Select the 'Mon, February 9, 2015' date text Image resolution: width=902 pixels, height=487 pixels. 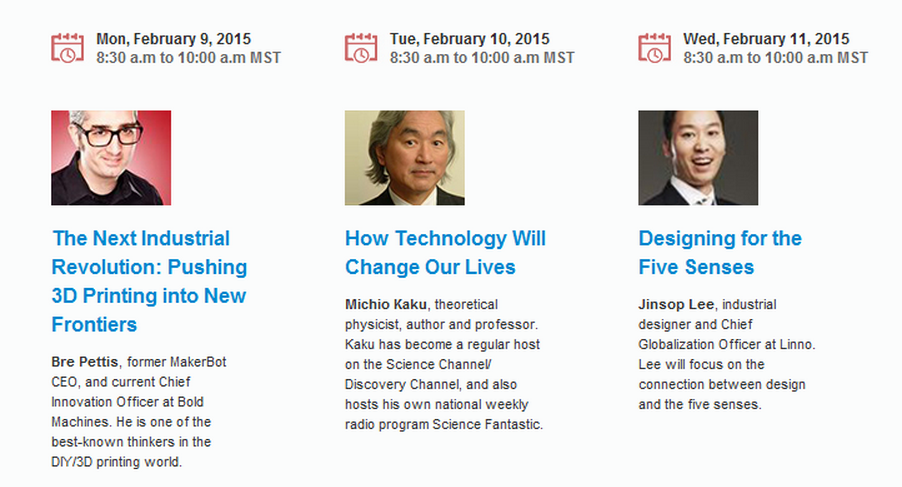(x=174, y=39)
